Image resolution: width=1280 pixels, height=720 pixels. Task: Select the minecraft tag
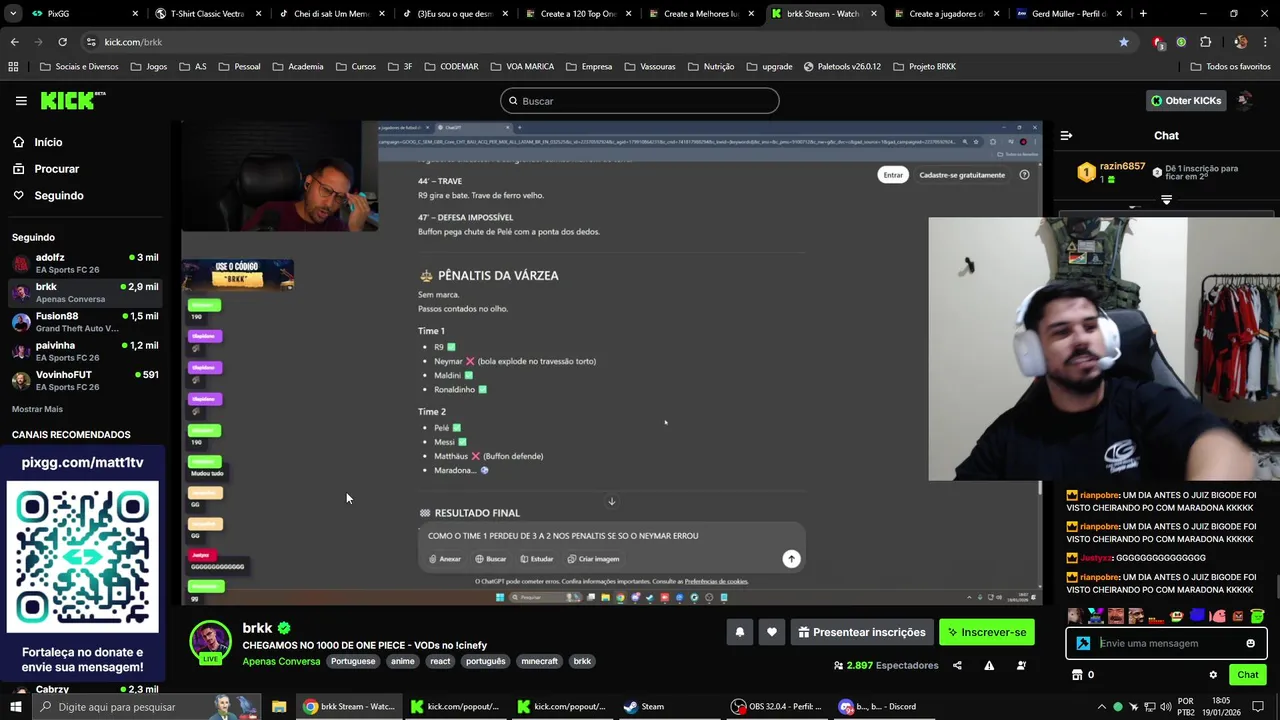539,661
